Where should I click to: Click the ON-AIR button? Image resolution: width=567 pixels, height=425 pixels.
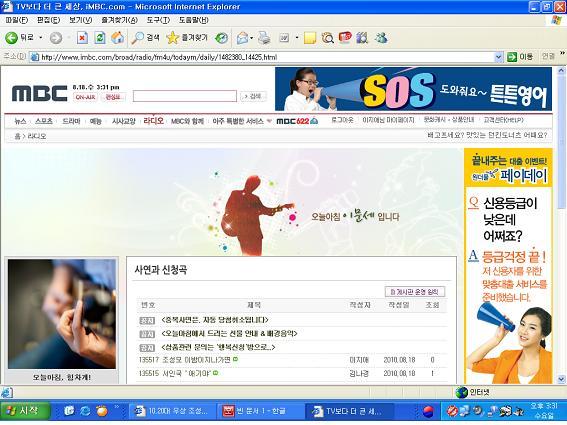coord(85,97)
